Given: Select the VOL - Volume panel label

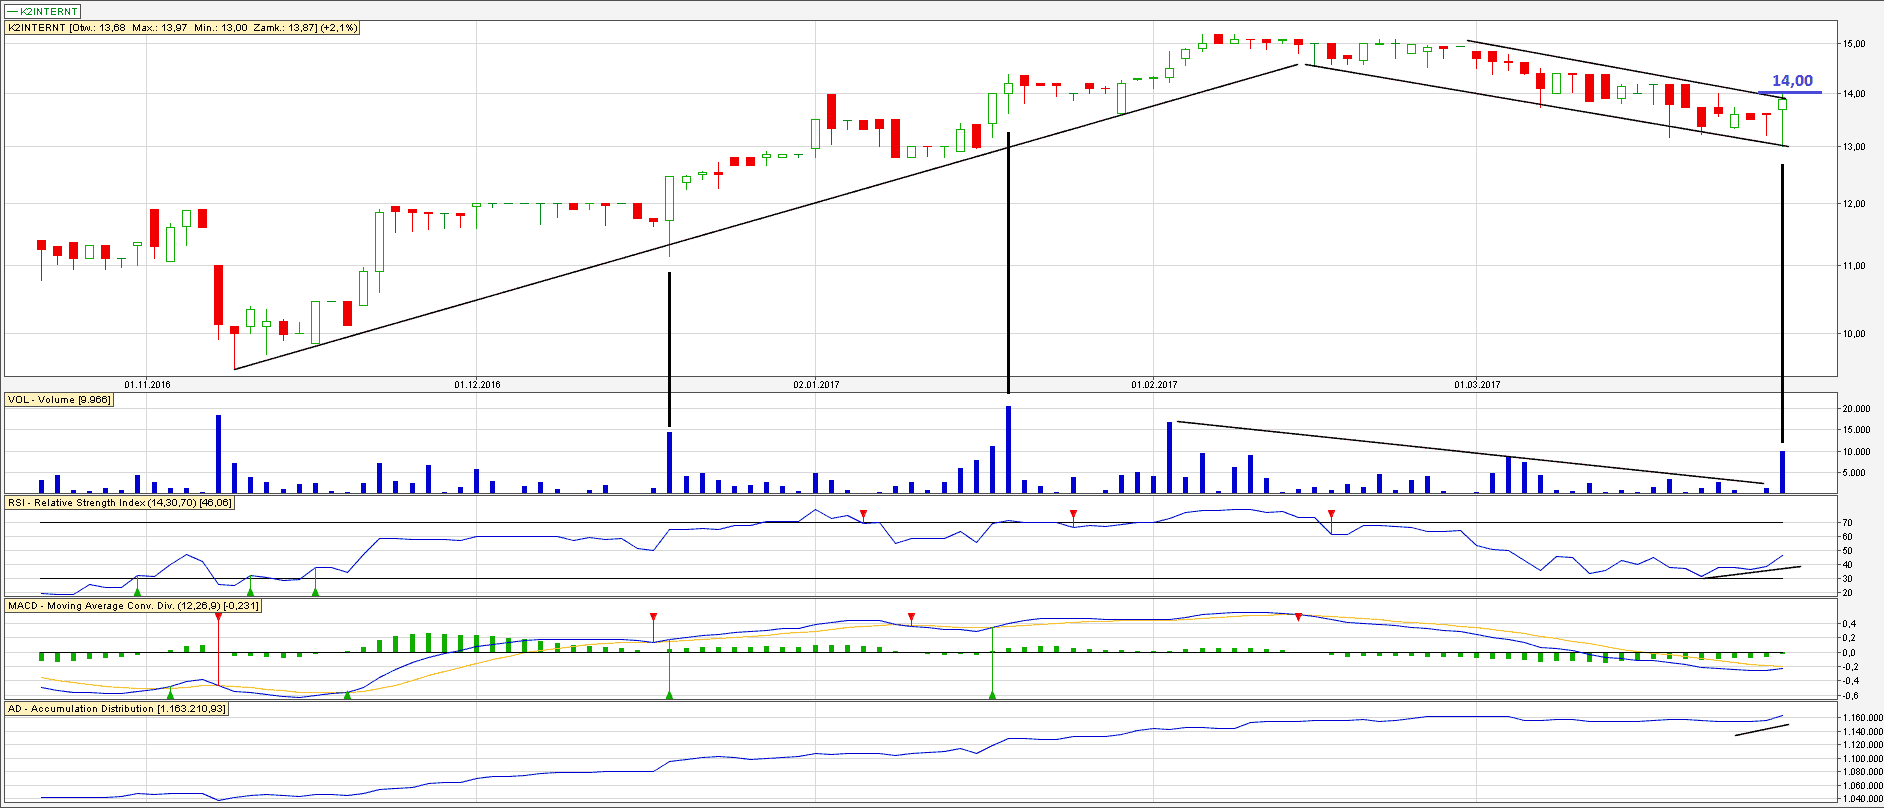Looking at the screenshot, I should tap(59, 400).
